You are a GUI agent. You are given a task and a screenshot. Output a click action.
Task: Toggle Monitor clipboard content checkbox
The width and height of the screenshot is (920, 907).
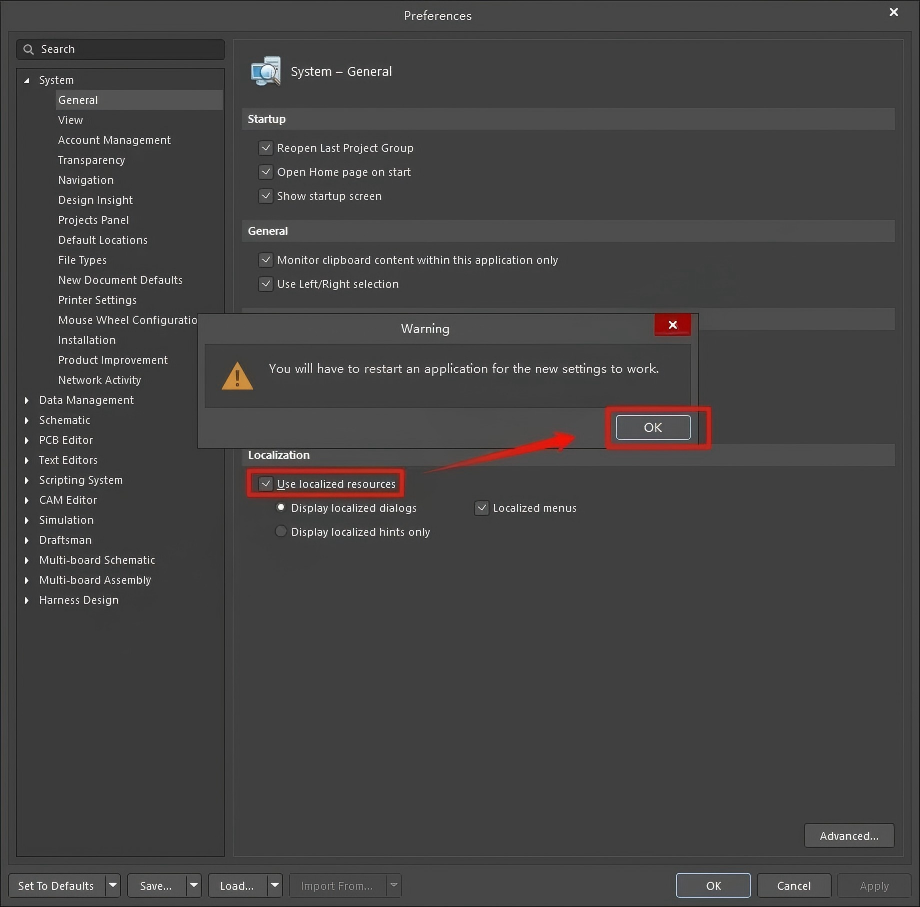click(x=266, y=260)
